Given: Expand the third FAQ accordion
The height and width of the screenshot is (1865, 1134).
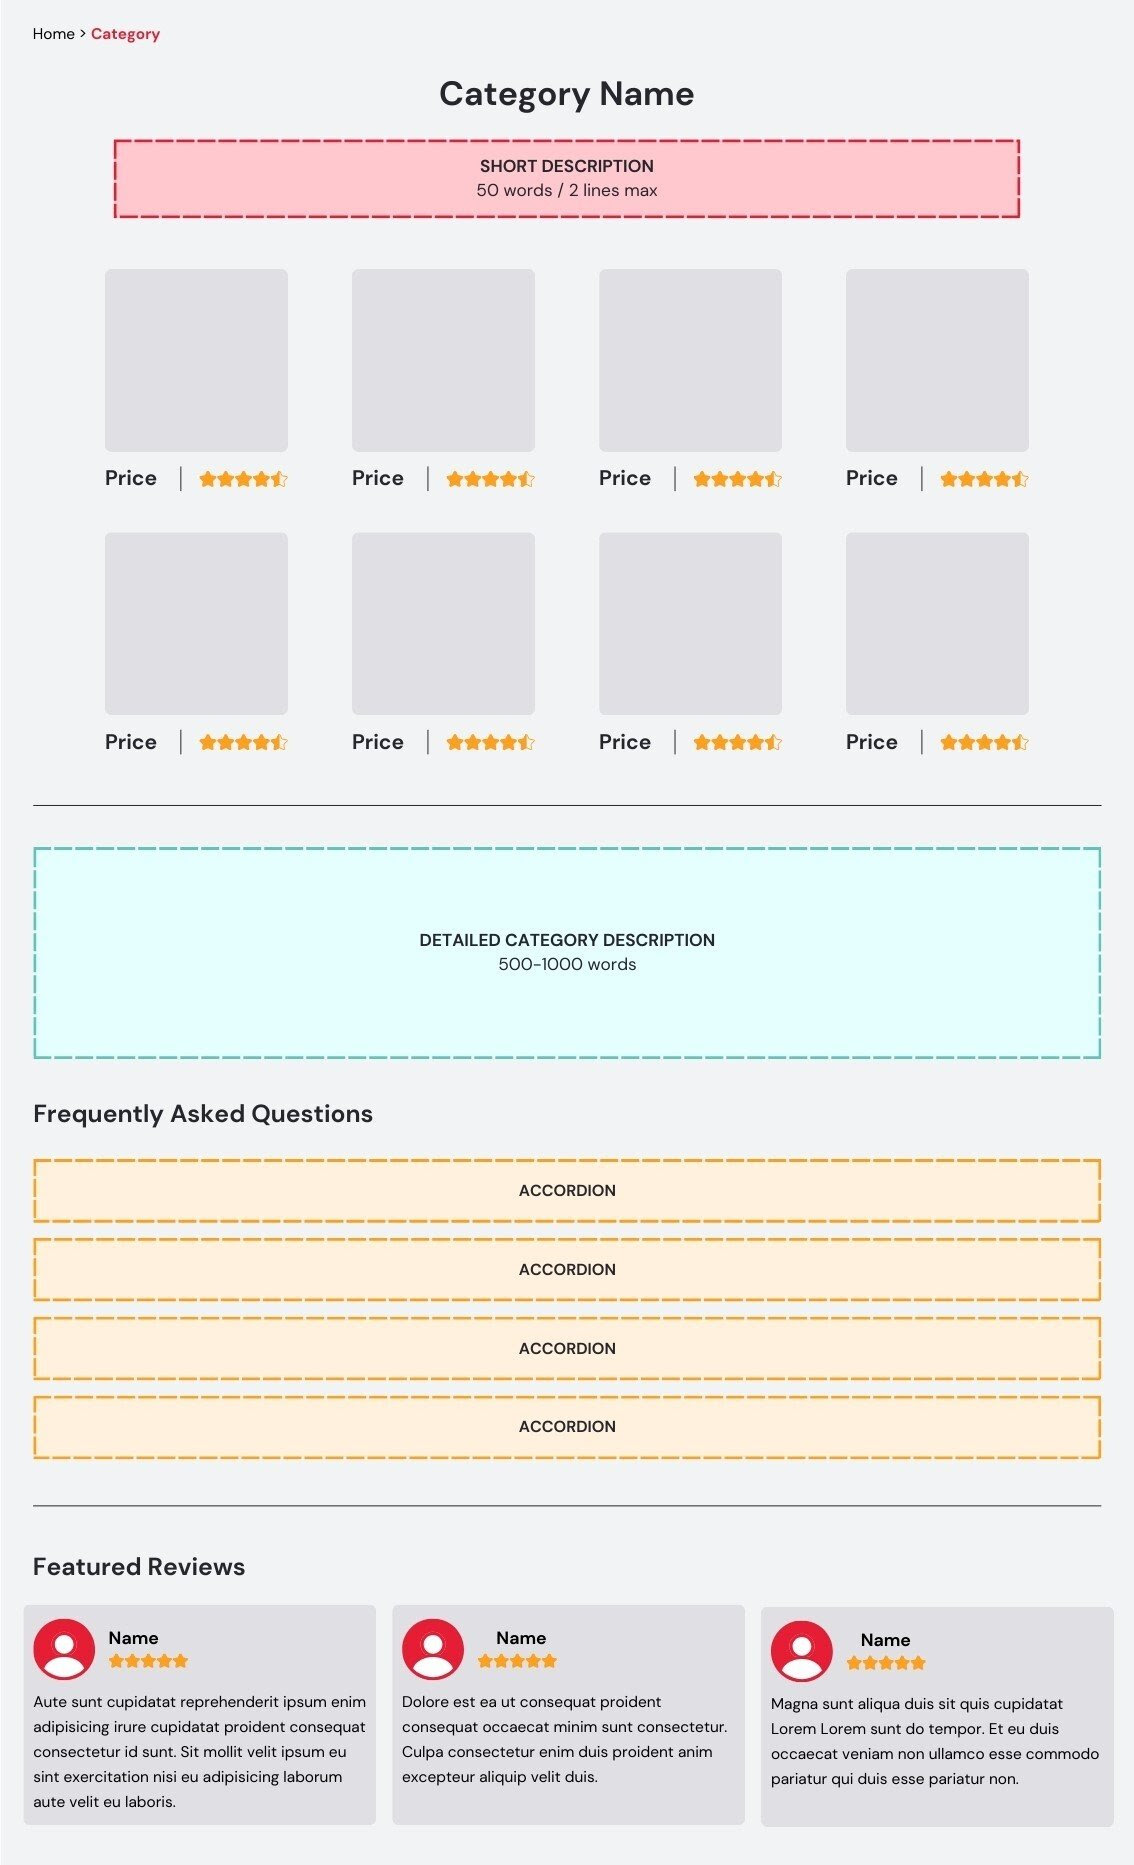Looking at the screenshot, I should (567, 1349).
